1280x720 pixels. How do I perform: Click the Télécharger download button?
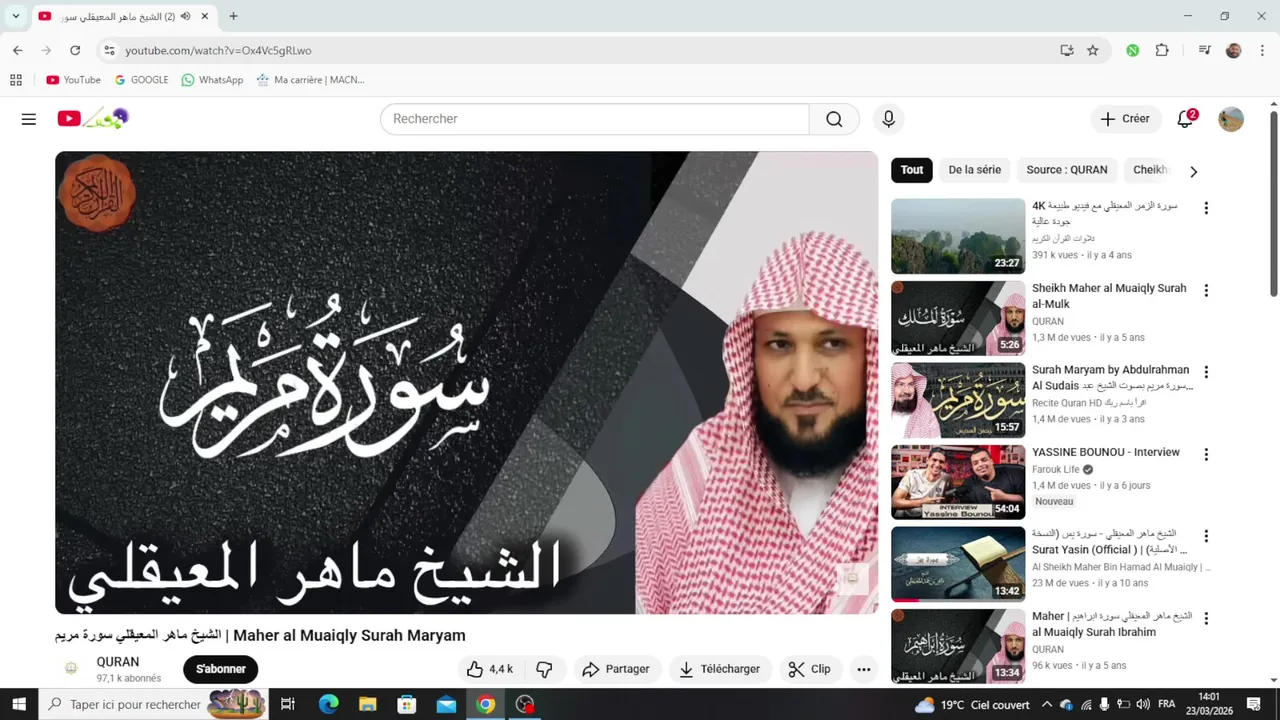pyautogui.click(x=719, y=669)
